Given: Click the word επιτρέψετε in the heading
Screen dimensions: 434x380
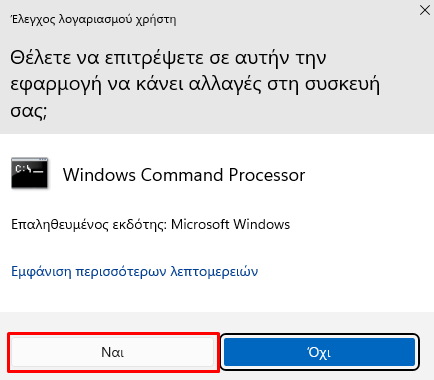Looking at the screenshot, I should point(154,58).
